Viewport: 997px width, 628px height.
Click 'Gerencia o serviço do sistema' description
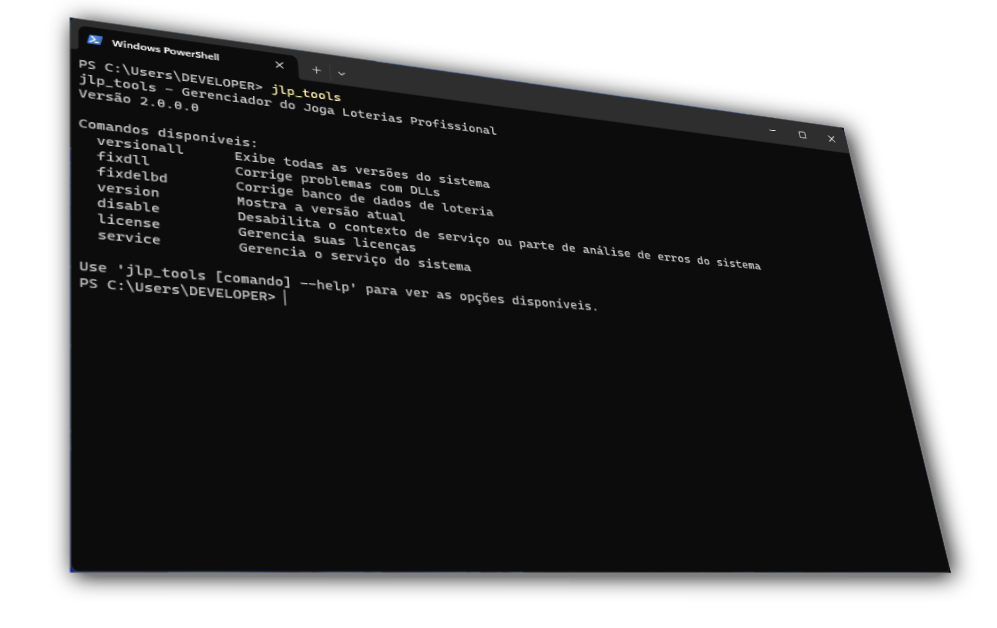[x=355, y=257]
